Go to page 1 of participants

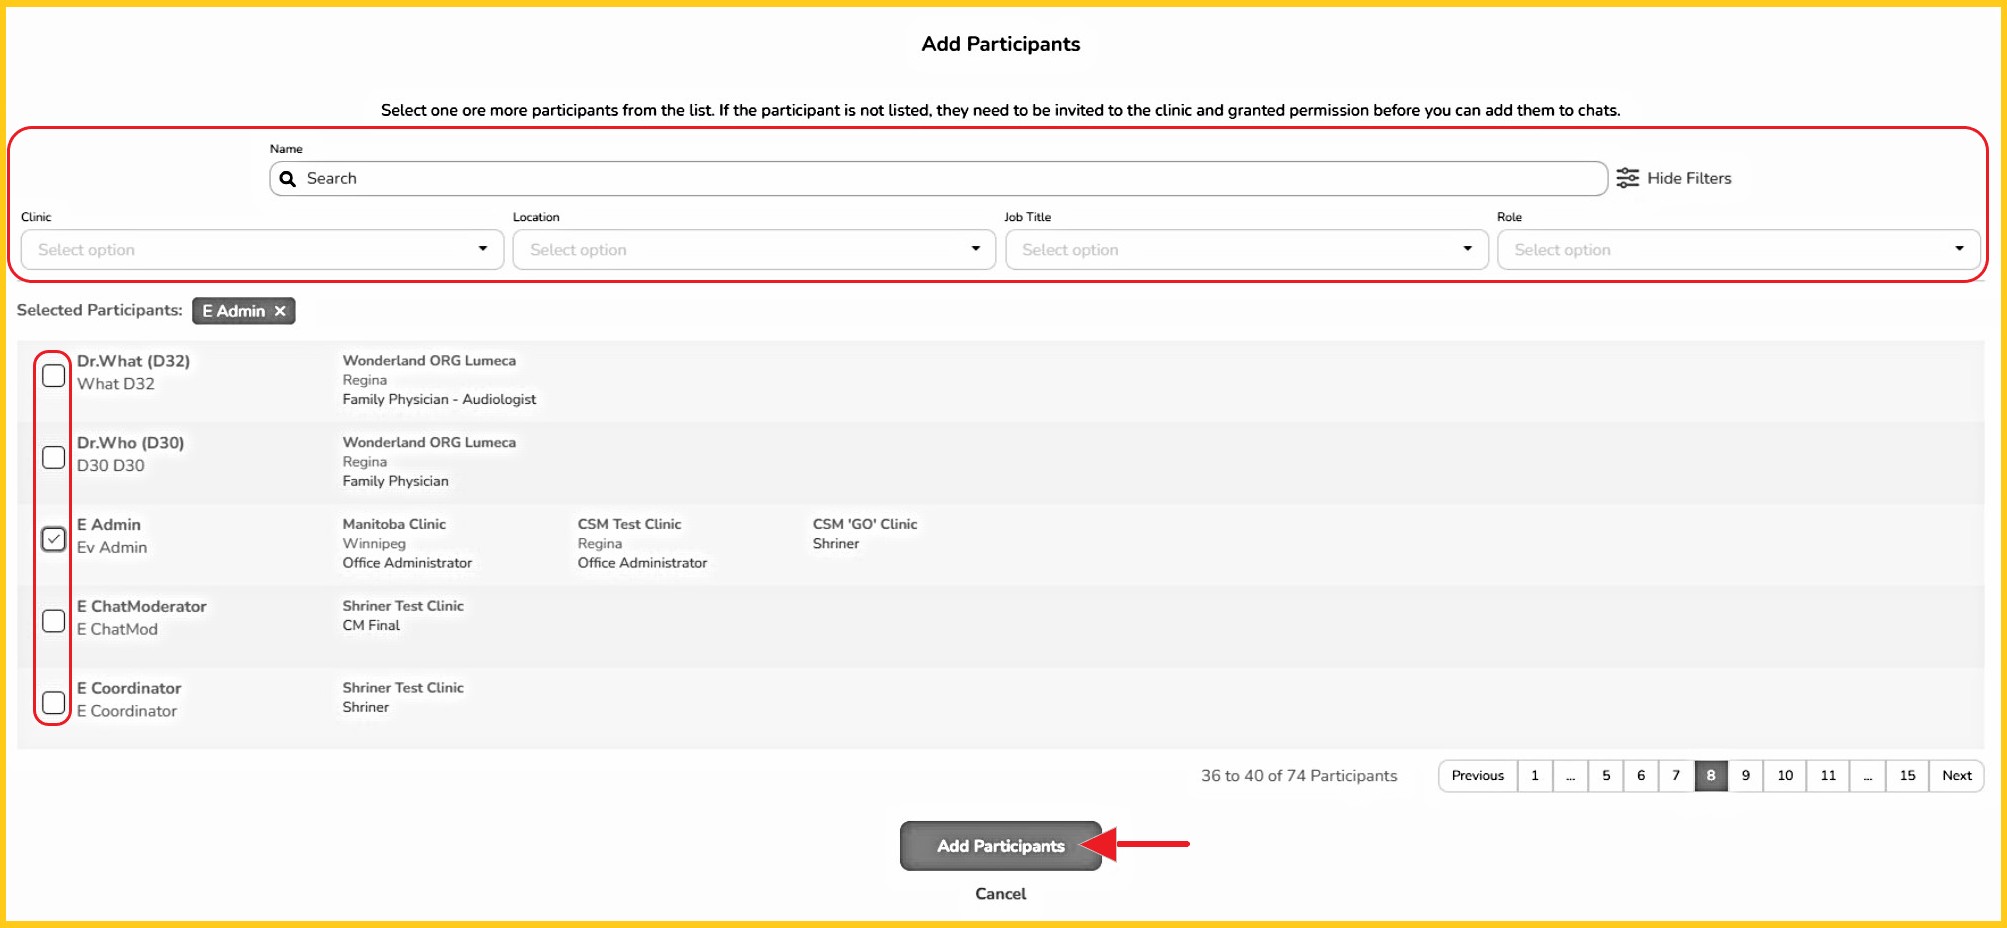(x=1534, y=776)
